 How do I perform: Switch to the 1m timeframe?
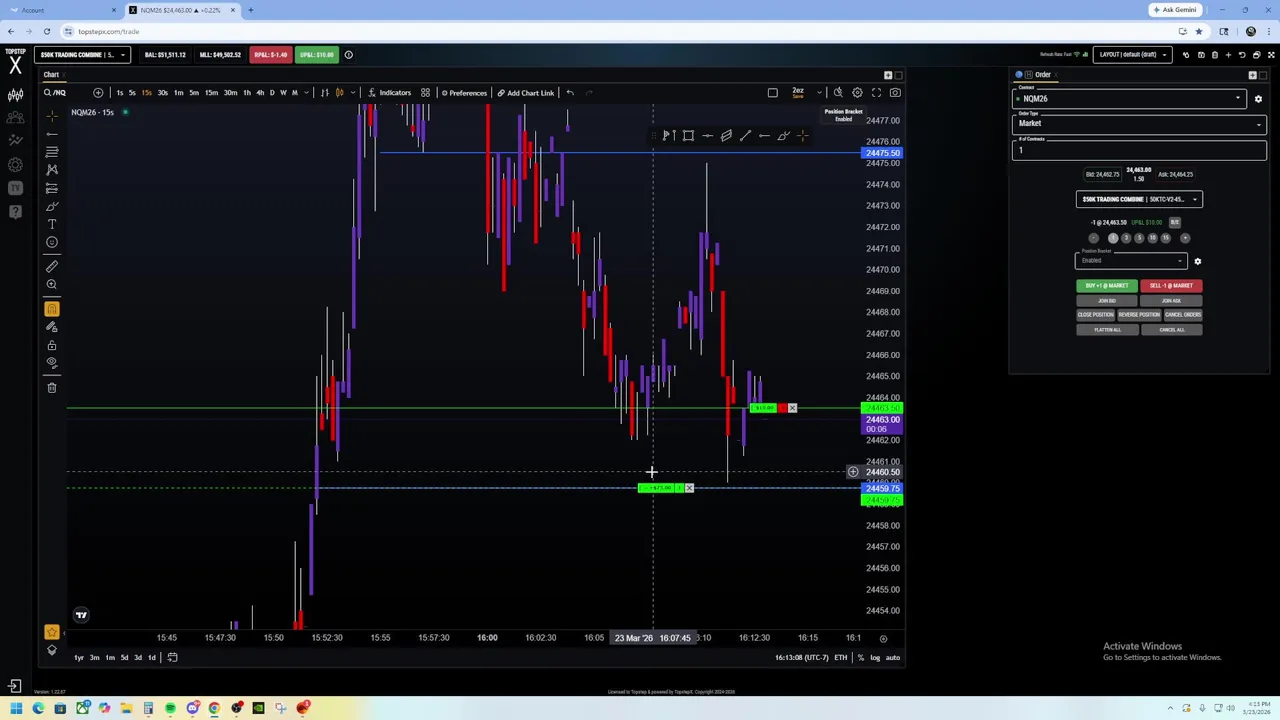click(178, 93)
